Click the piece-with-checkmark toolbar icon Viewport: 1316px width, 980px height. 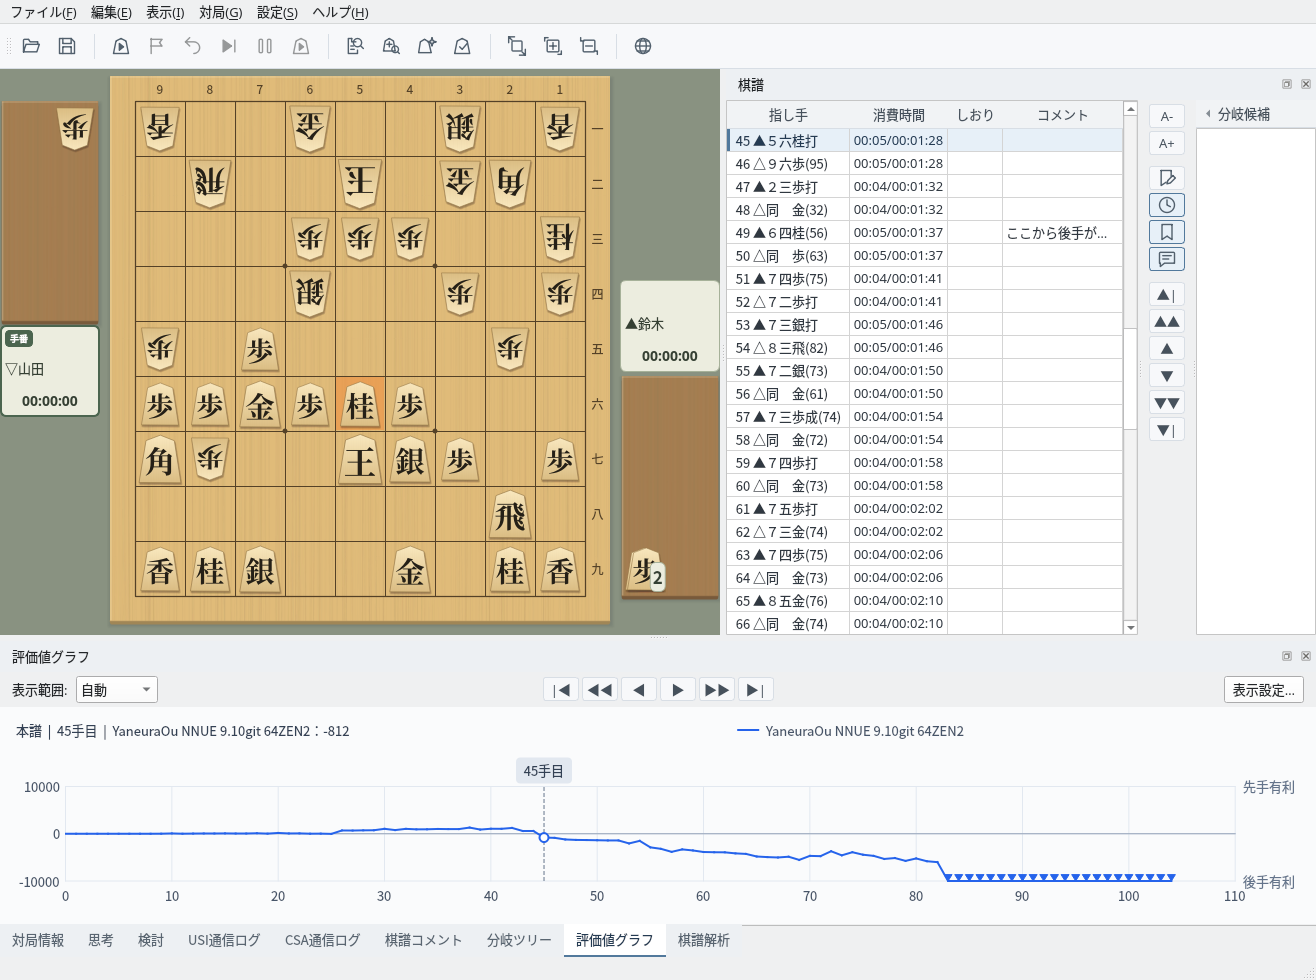(x=462, y=46)
